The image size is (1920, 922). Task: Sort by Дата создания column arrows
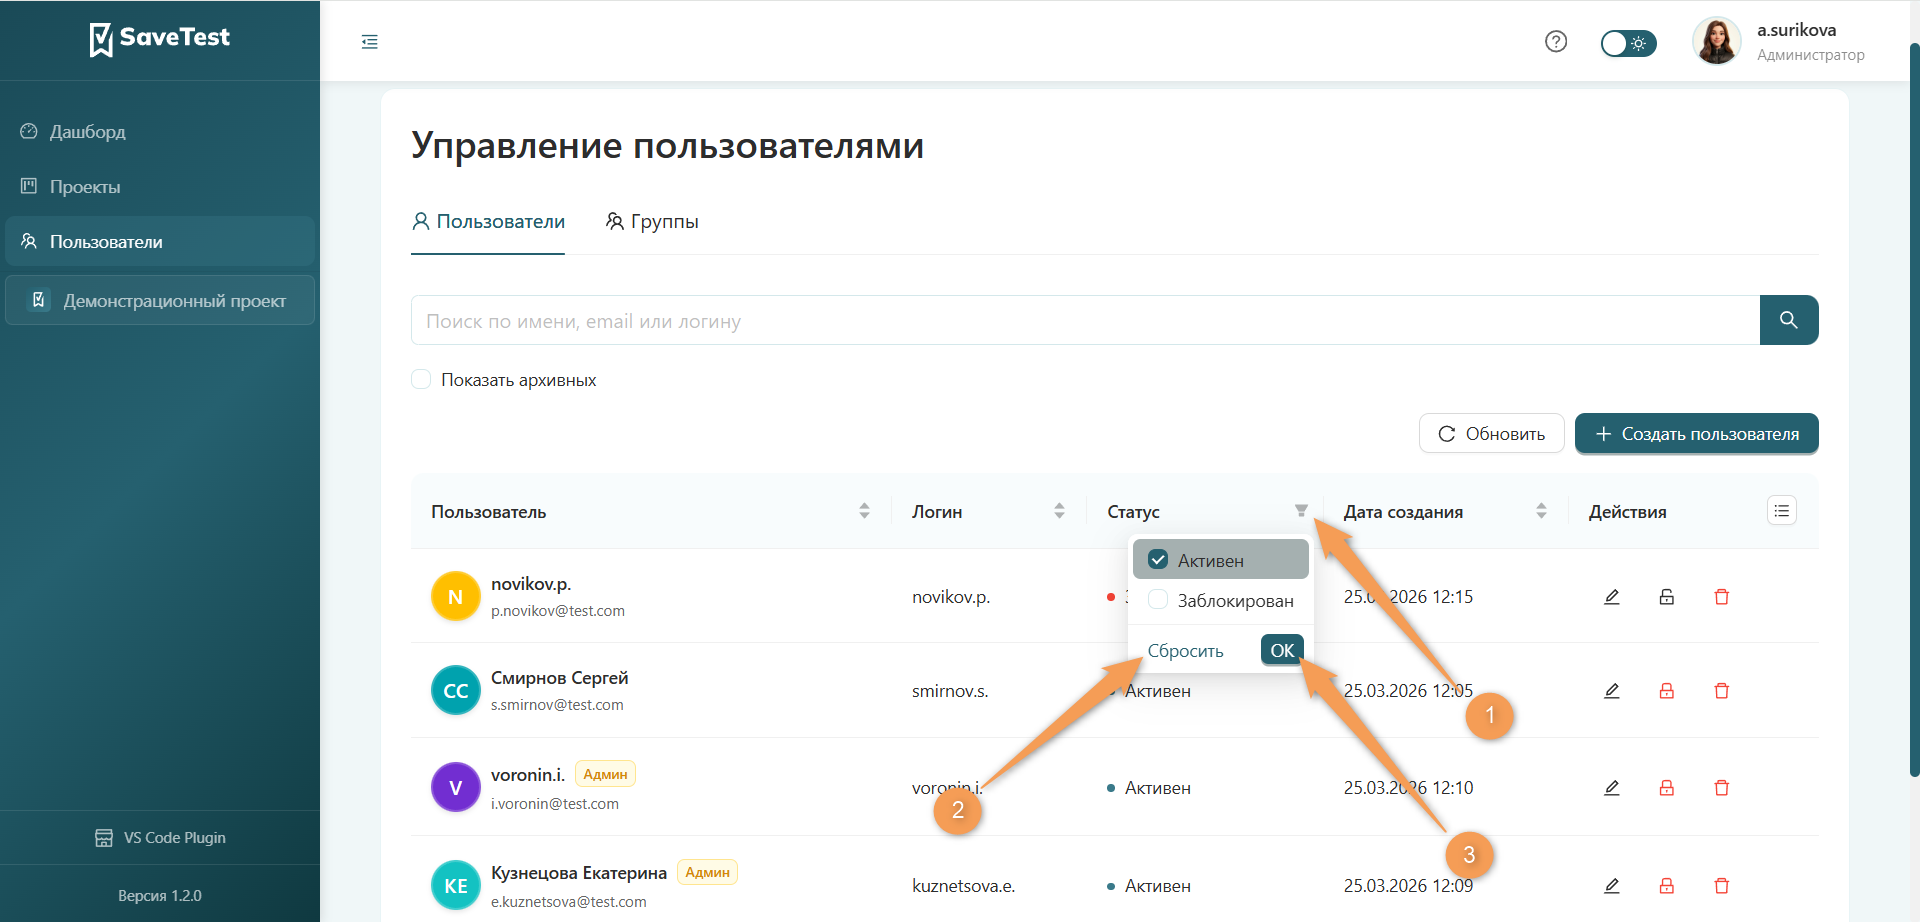(1541, 510)
